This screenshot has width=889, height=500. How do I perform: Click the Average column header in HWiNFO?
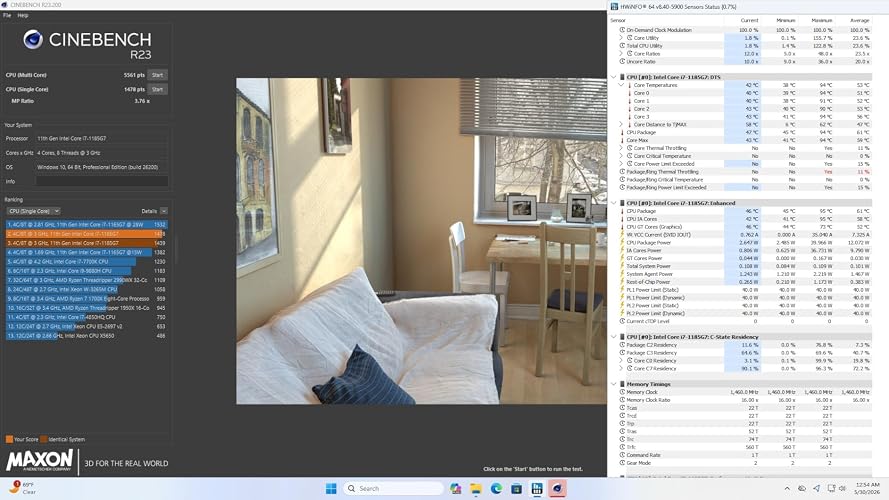click(x=860, y=20)
